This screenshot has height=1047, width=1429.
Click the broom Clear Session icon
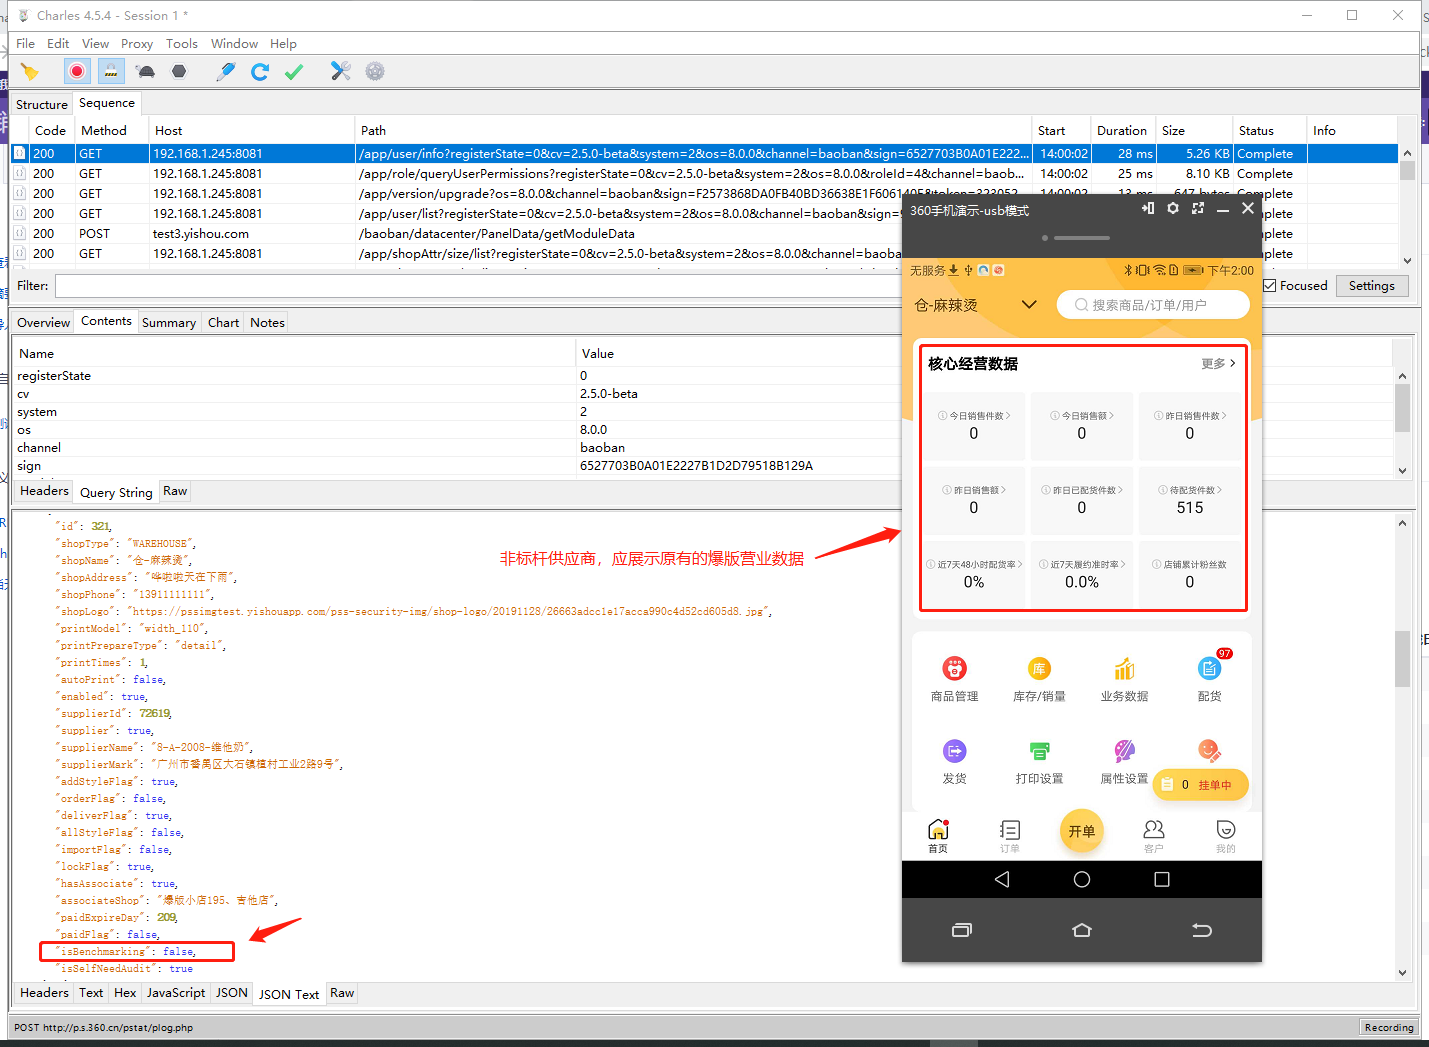point(30,71)
